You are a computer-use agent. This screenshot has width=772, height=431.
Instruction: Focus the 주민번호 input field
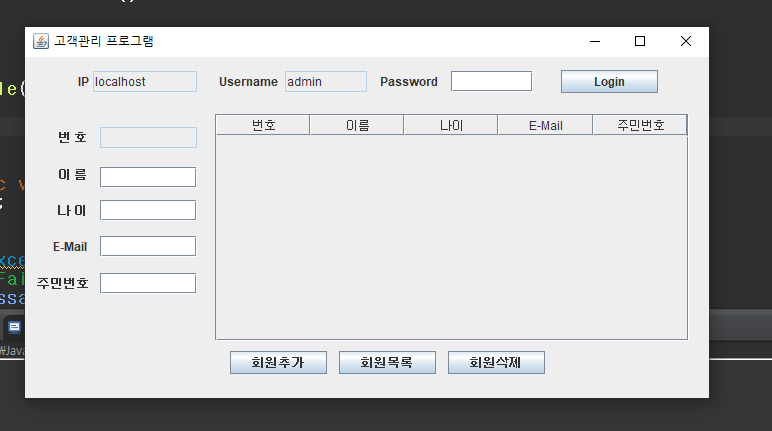click(148, 283)
